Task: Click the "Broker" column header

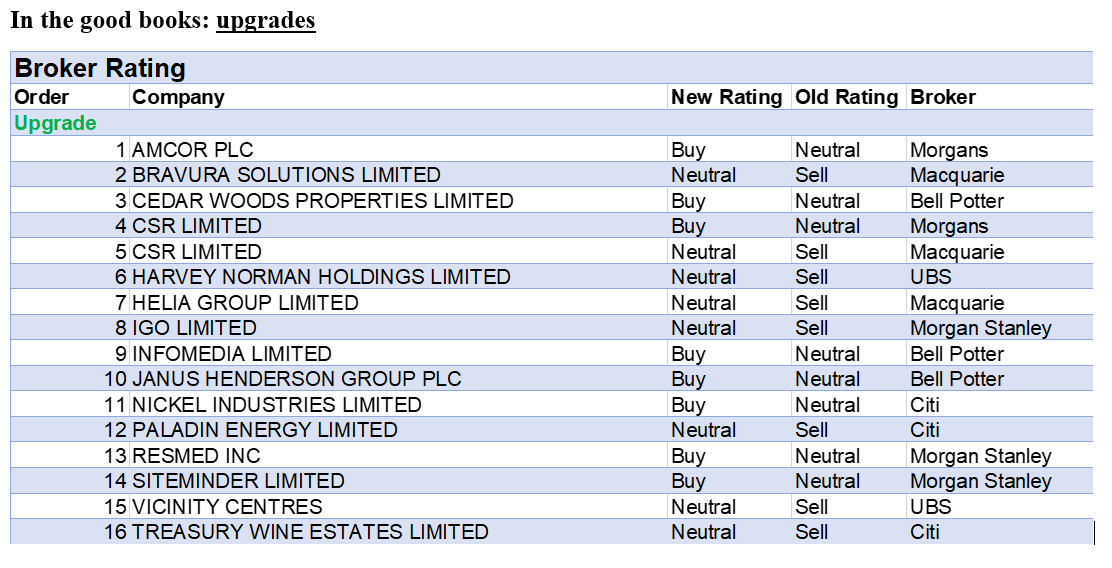Action: point(942,97)
